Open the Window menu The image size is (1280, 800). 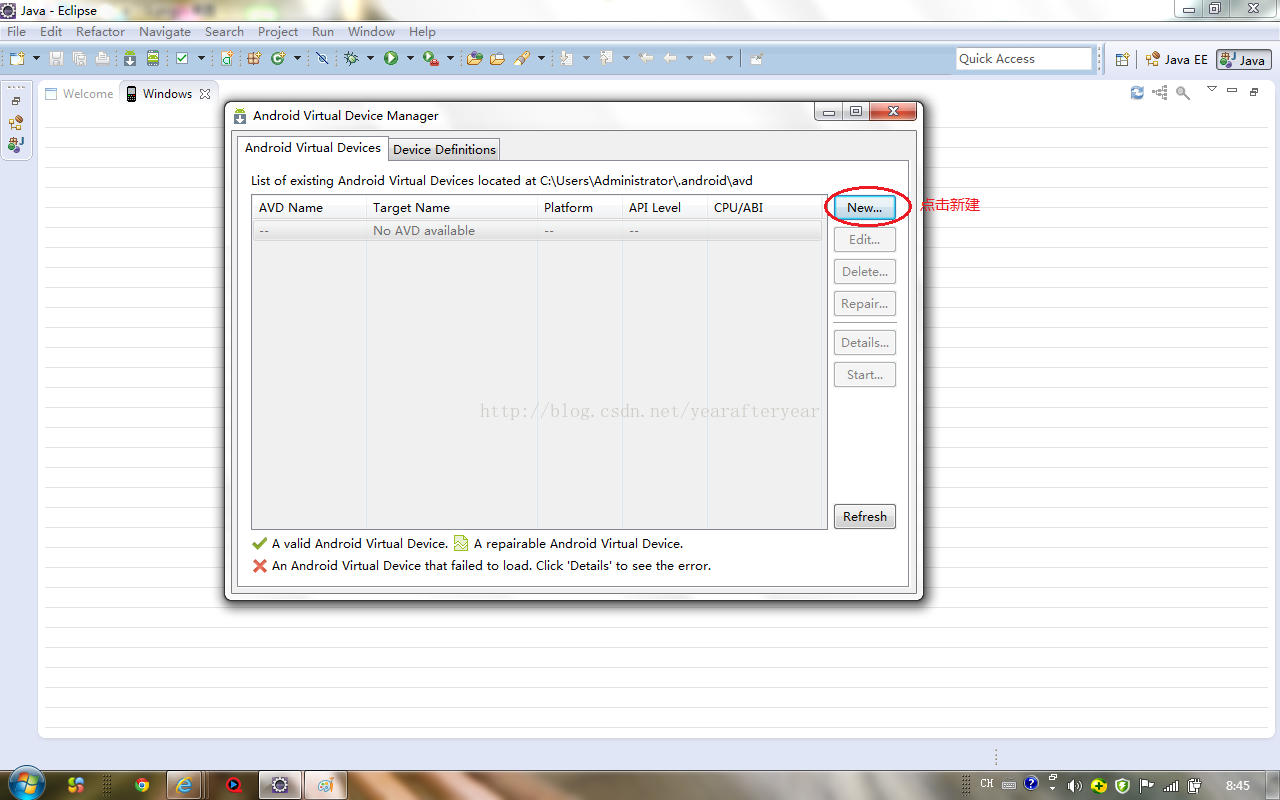coord(371,31)
